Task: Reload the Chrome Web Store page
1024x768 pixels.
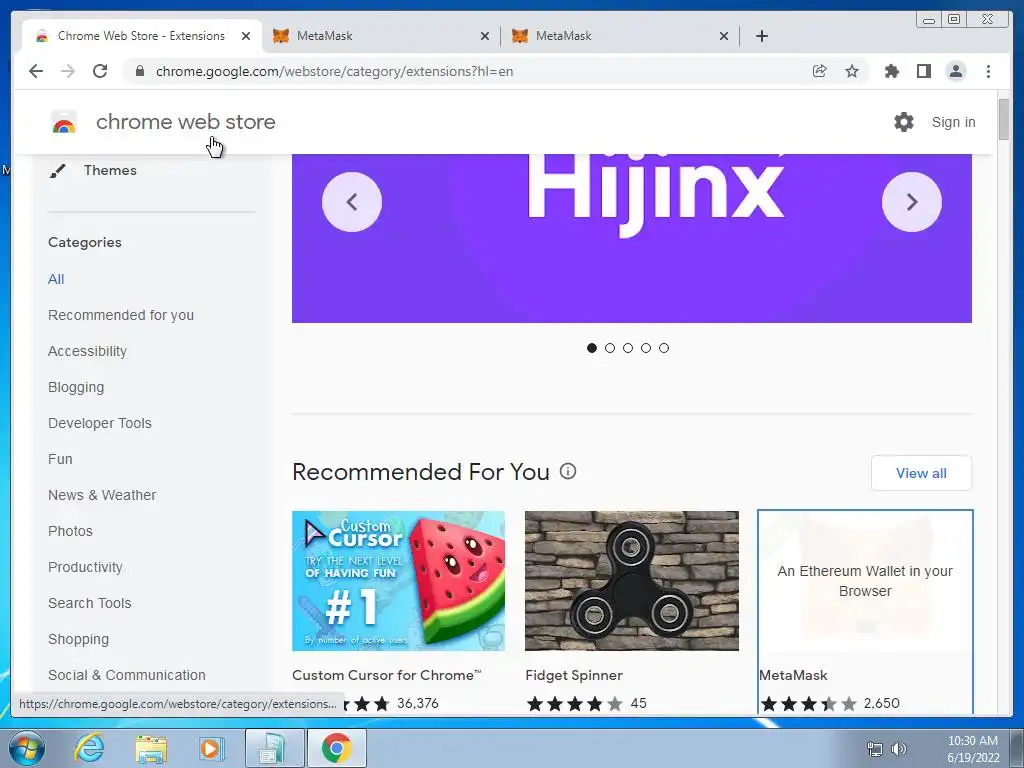Action: tap(100, 71)
